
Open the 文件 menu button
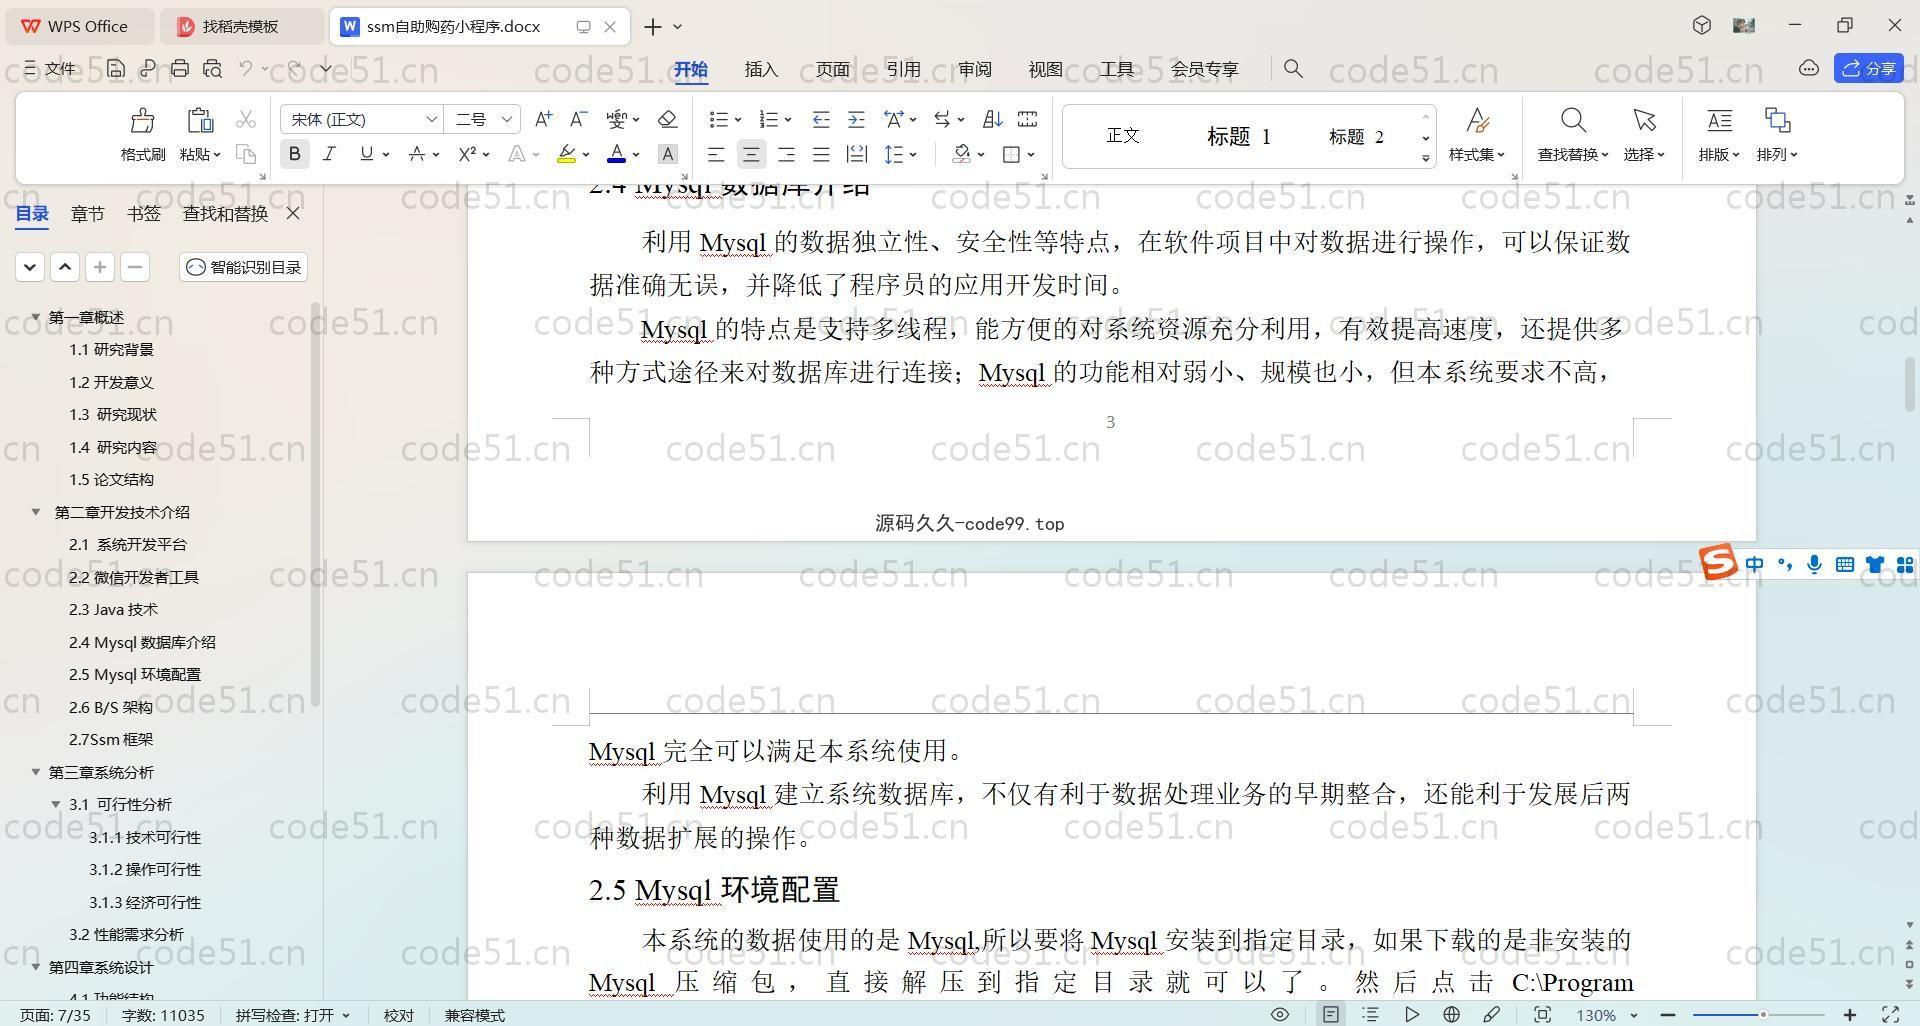tap(50, 68)
